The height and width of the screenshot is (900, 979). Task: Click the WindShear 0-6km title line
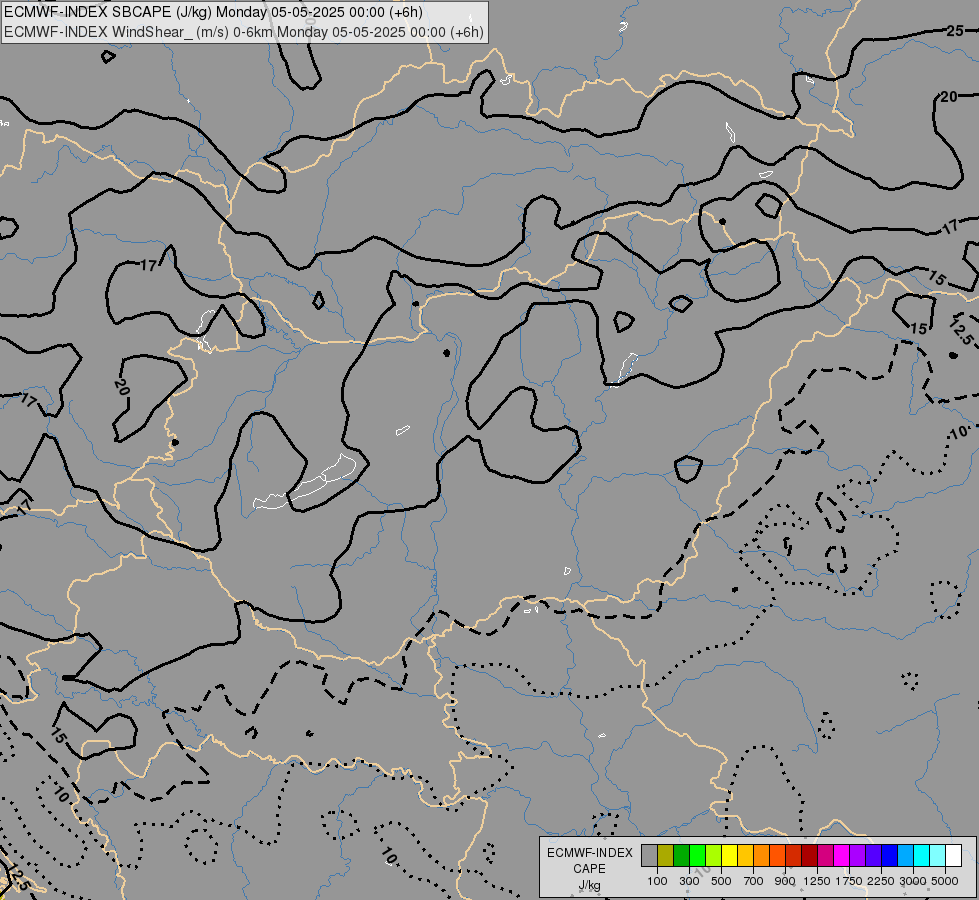pos(244,32)
